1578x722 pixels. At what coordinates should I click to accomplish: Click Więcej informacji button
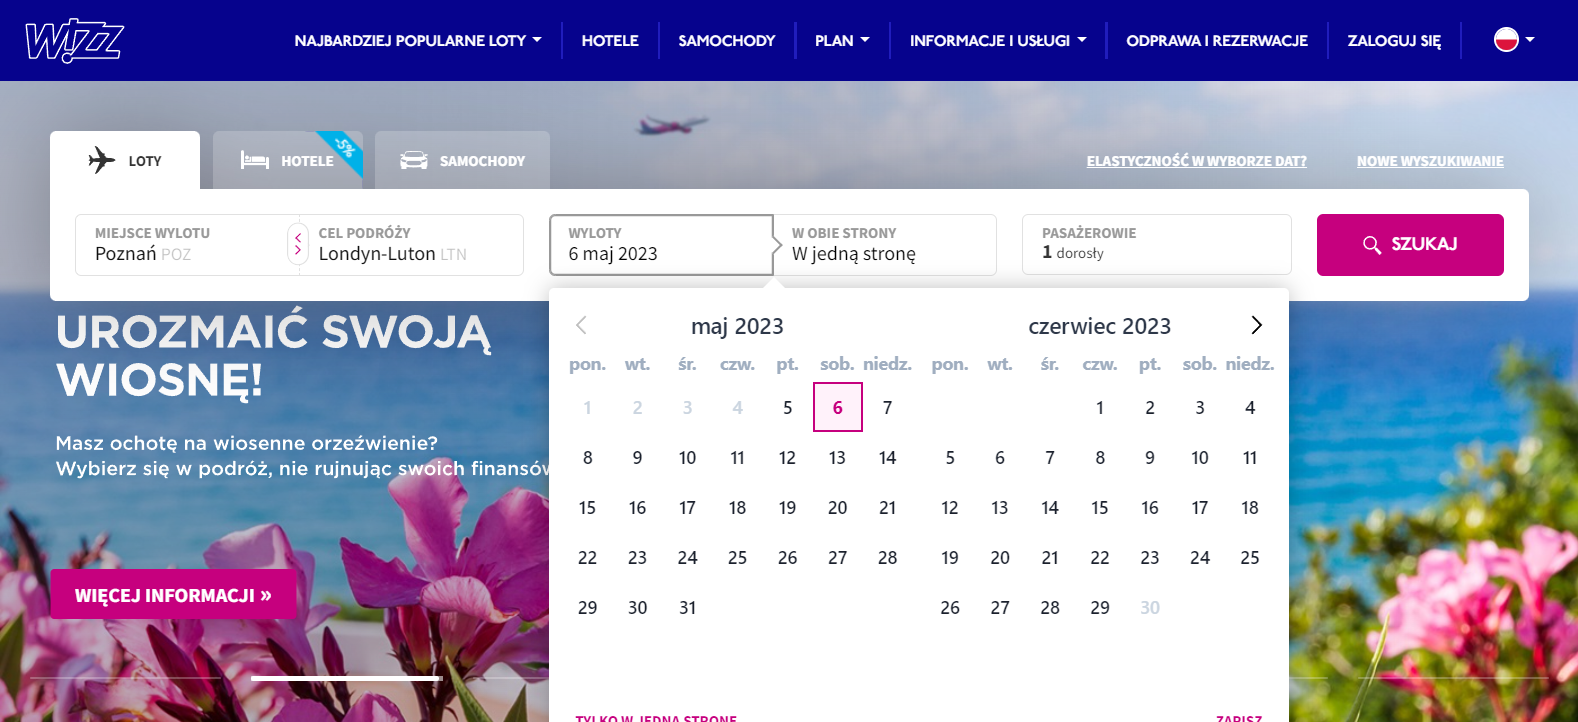(174, 595)
